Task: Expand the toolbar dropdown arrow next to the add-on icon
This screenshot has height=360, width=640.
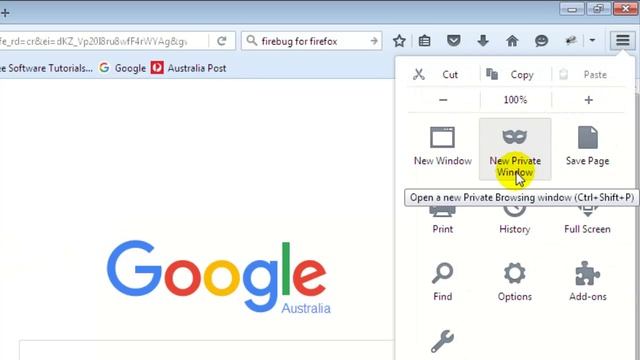Action: click(x=592, y=40)
